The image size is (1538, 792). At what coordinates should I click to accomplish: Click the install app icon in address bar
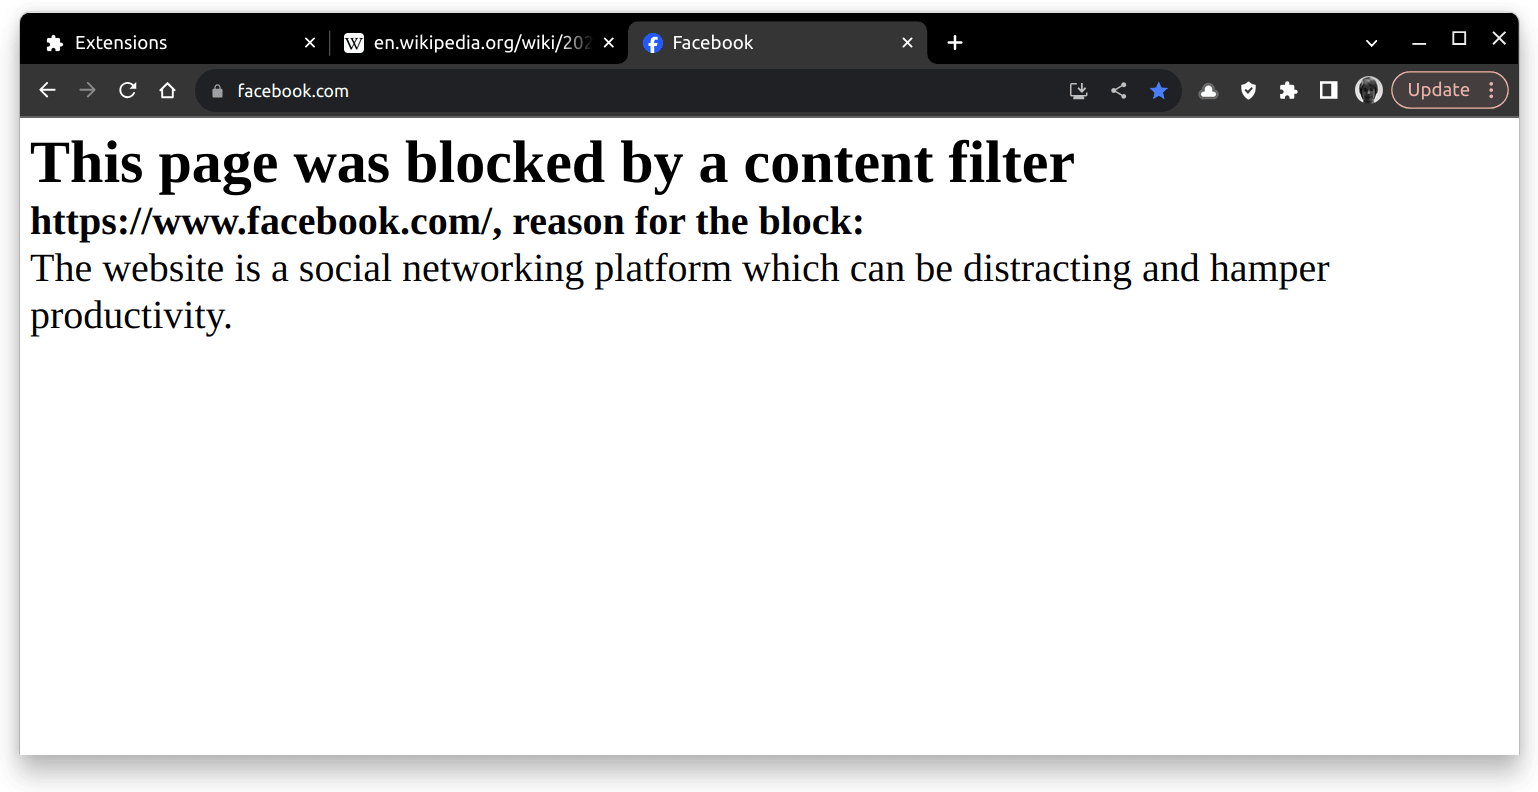pos(1078,91)
